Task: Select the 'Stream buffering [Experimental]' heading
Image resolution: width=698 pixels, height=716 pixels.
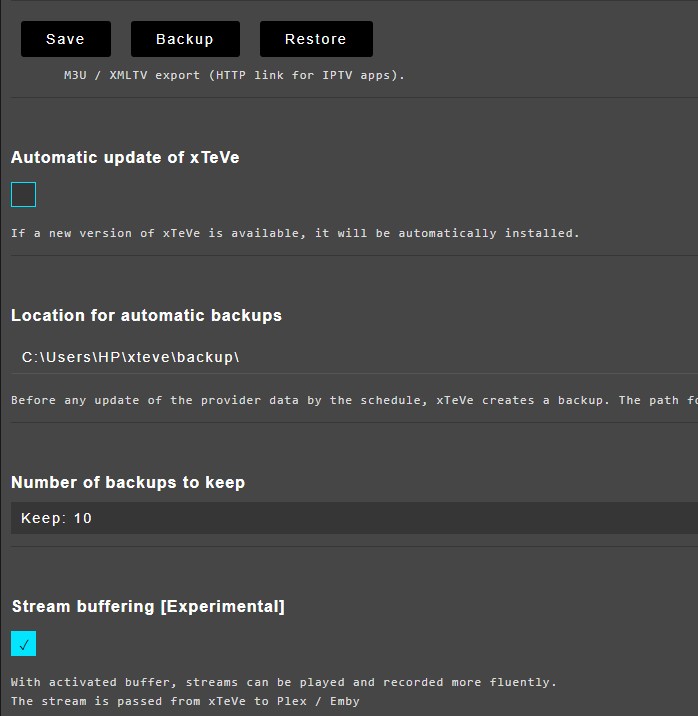Action: click(148, 606)
